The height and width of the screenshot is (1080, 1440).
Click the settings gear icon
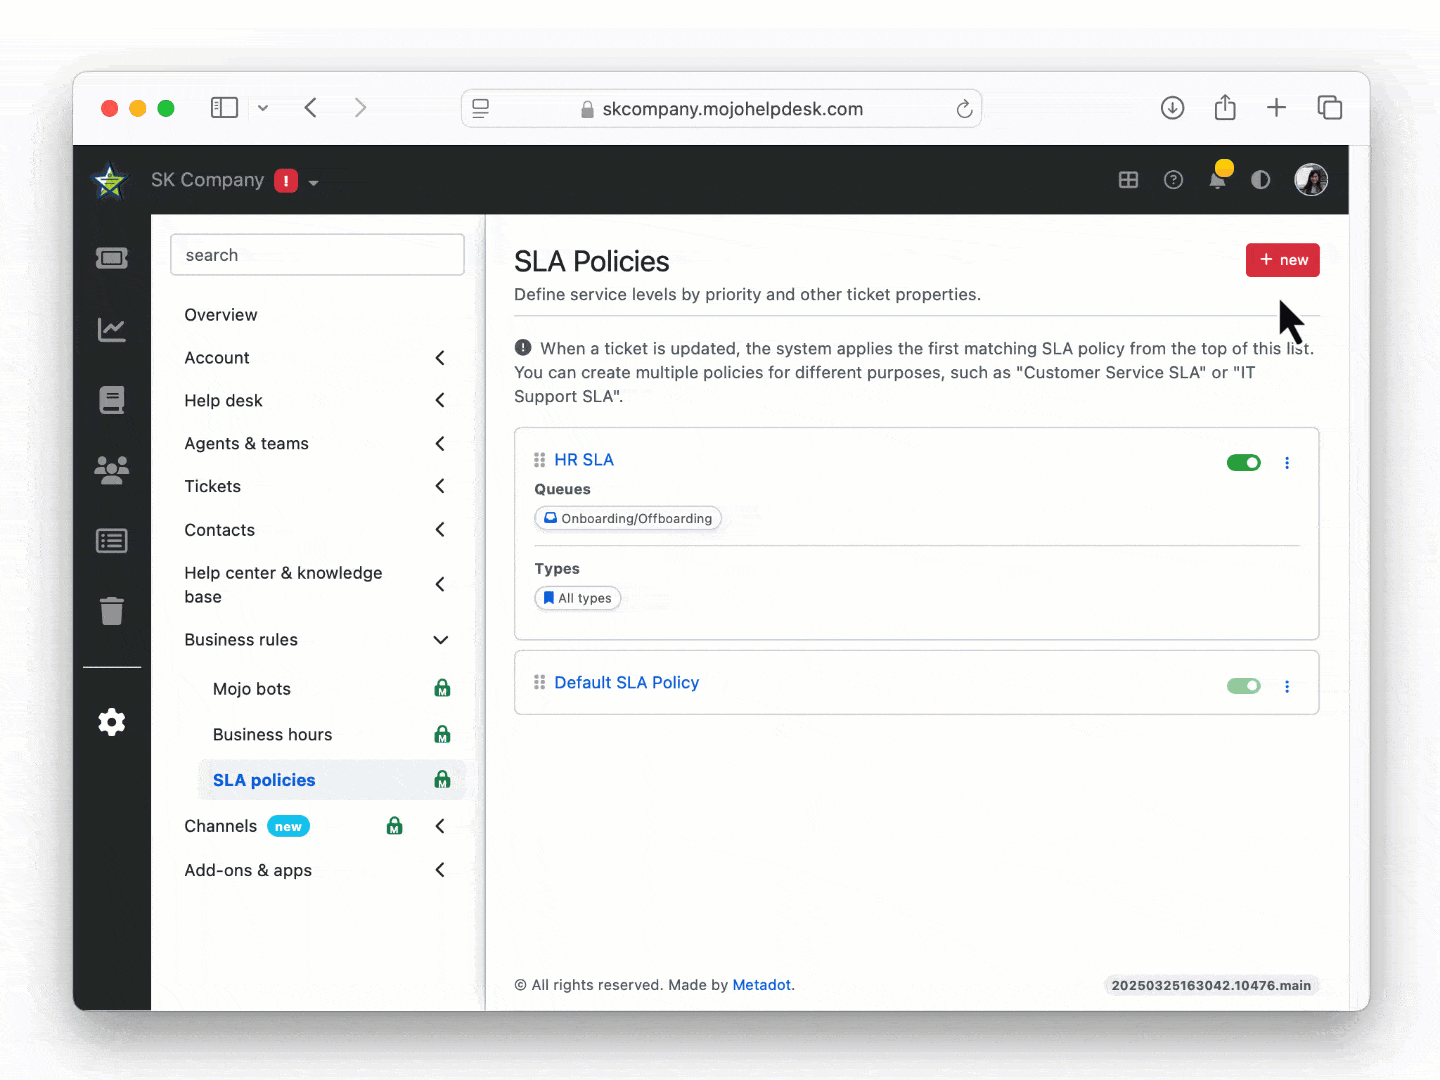tap(112, 722)
